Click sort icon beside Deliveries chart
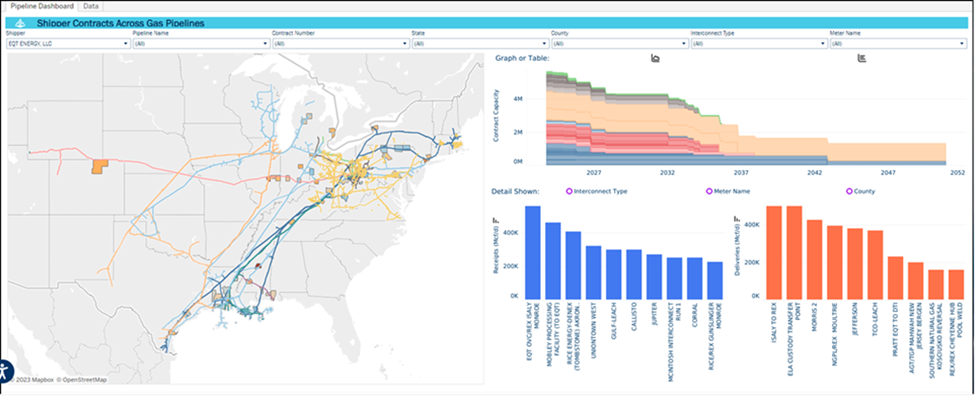 (x=737, y=219)
